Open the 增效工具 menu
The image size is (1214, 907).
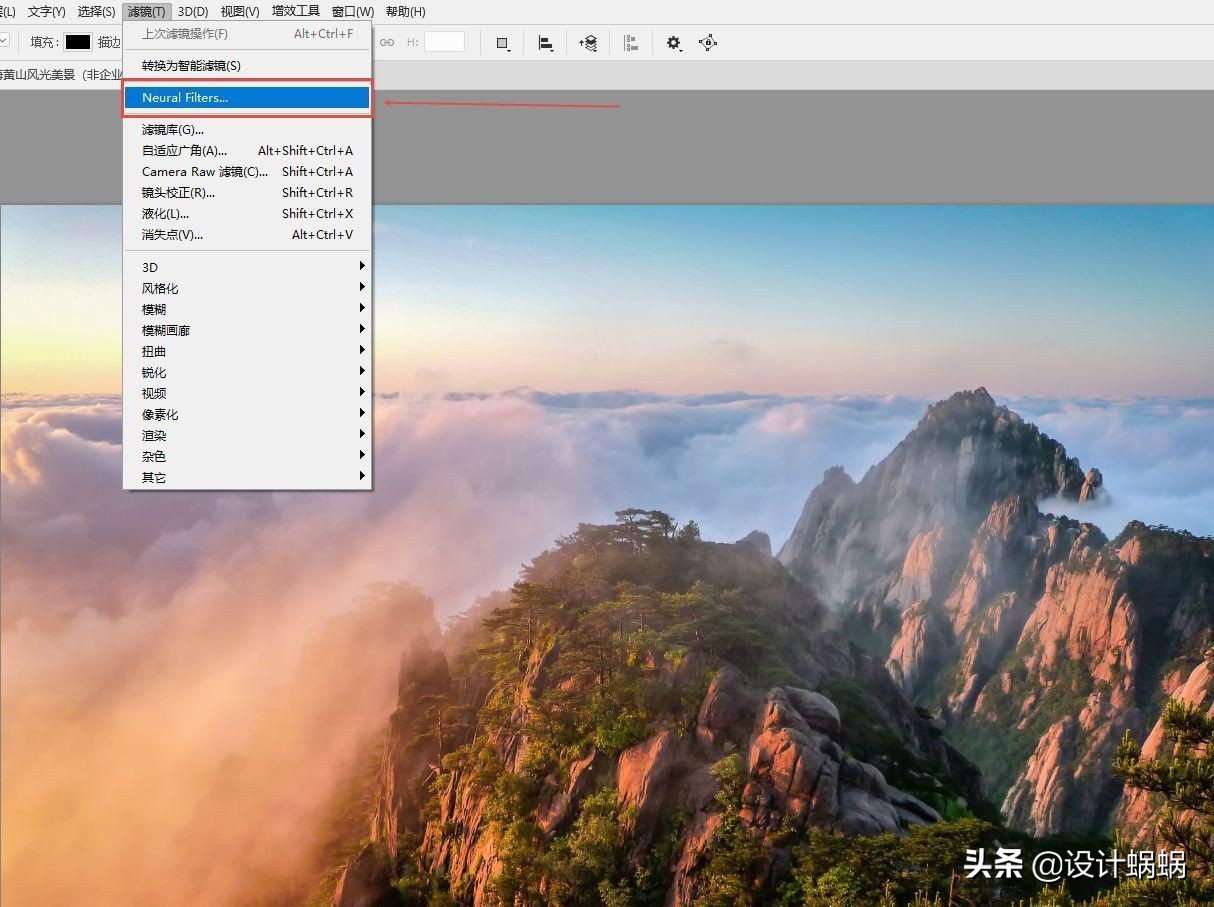(x=295, y=11)
